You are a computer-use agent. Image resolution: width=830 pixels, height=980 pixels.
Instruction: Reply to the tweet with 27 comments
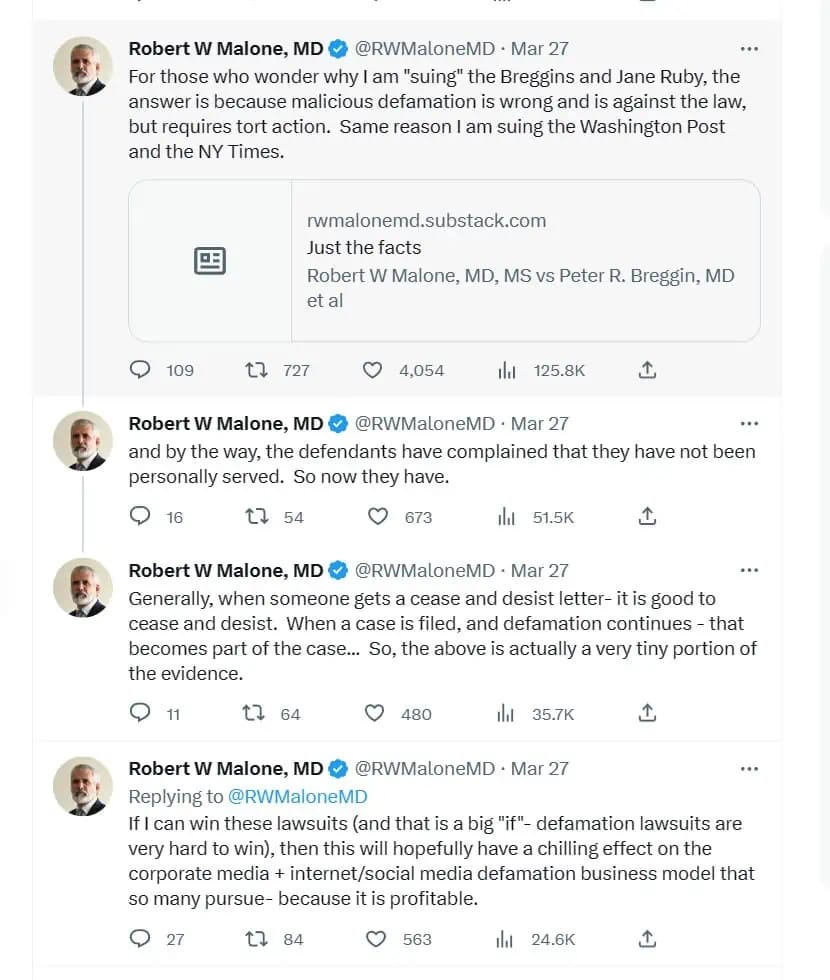[140, 938]
